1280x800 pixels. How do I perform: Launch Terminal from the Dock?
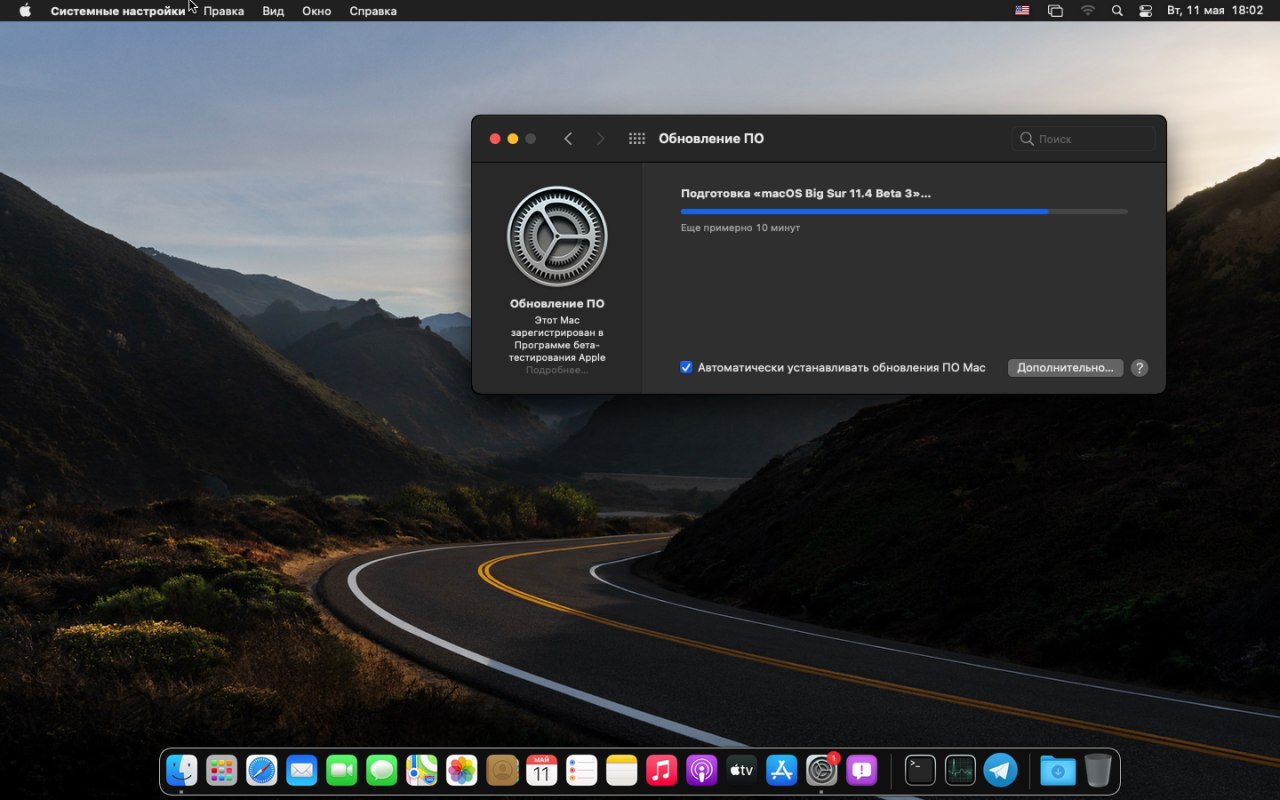click(920, 770)
